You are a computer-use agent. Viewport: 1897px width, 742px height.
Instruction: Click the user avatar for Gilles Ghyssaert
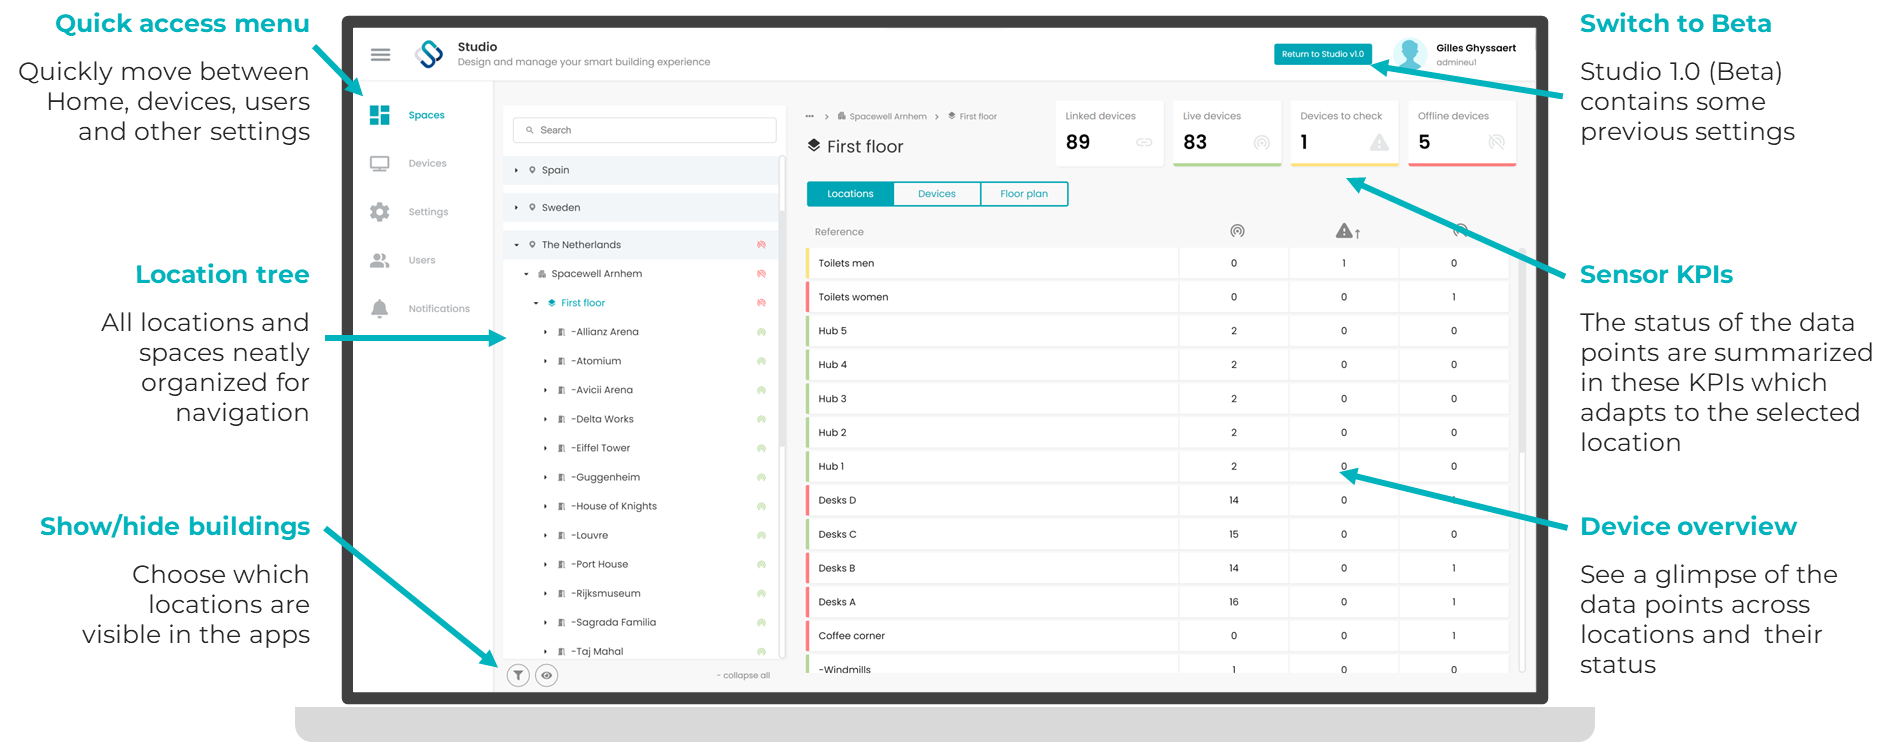1410,54
